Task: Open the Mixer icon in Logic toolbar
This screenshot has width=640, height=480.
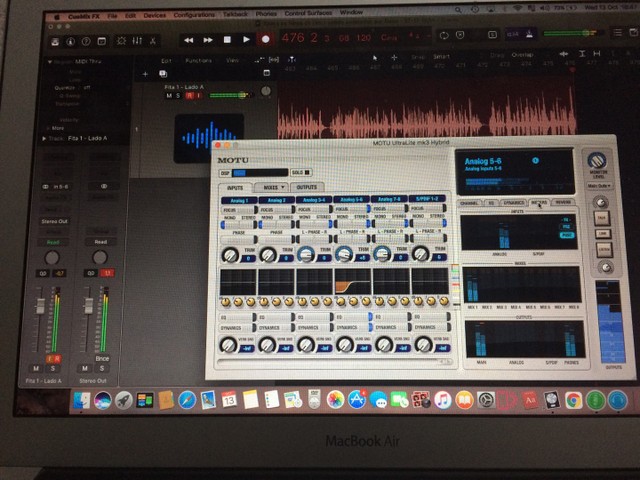Action: point(137,41)
